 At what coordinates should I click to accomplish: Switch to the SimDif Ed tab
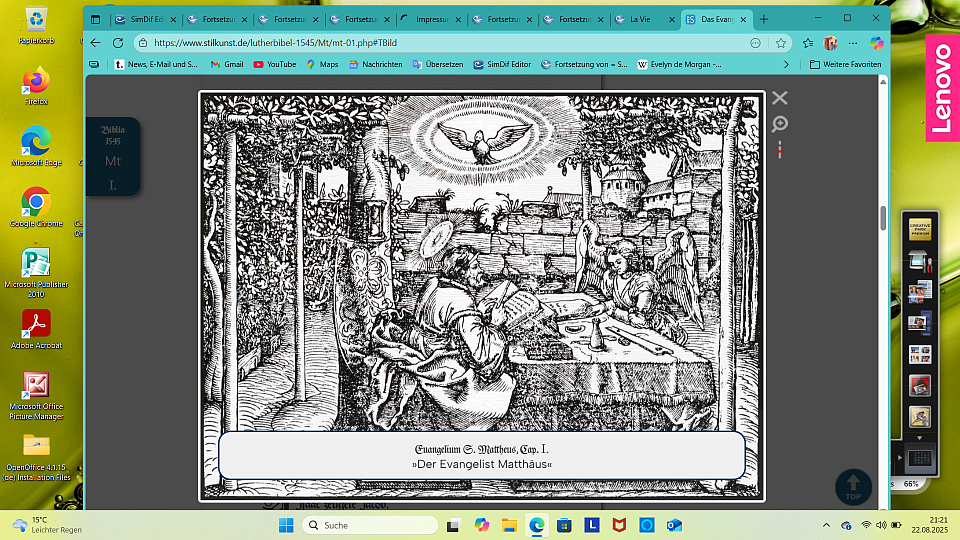(146, 20)
